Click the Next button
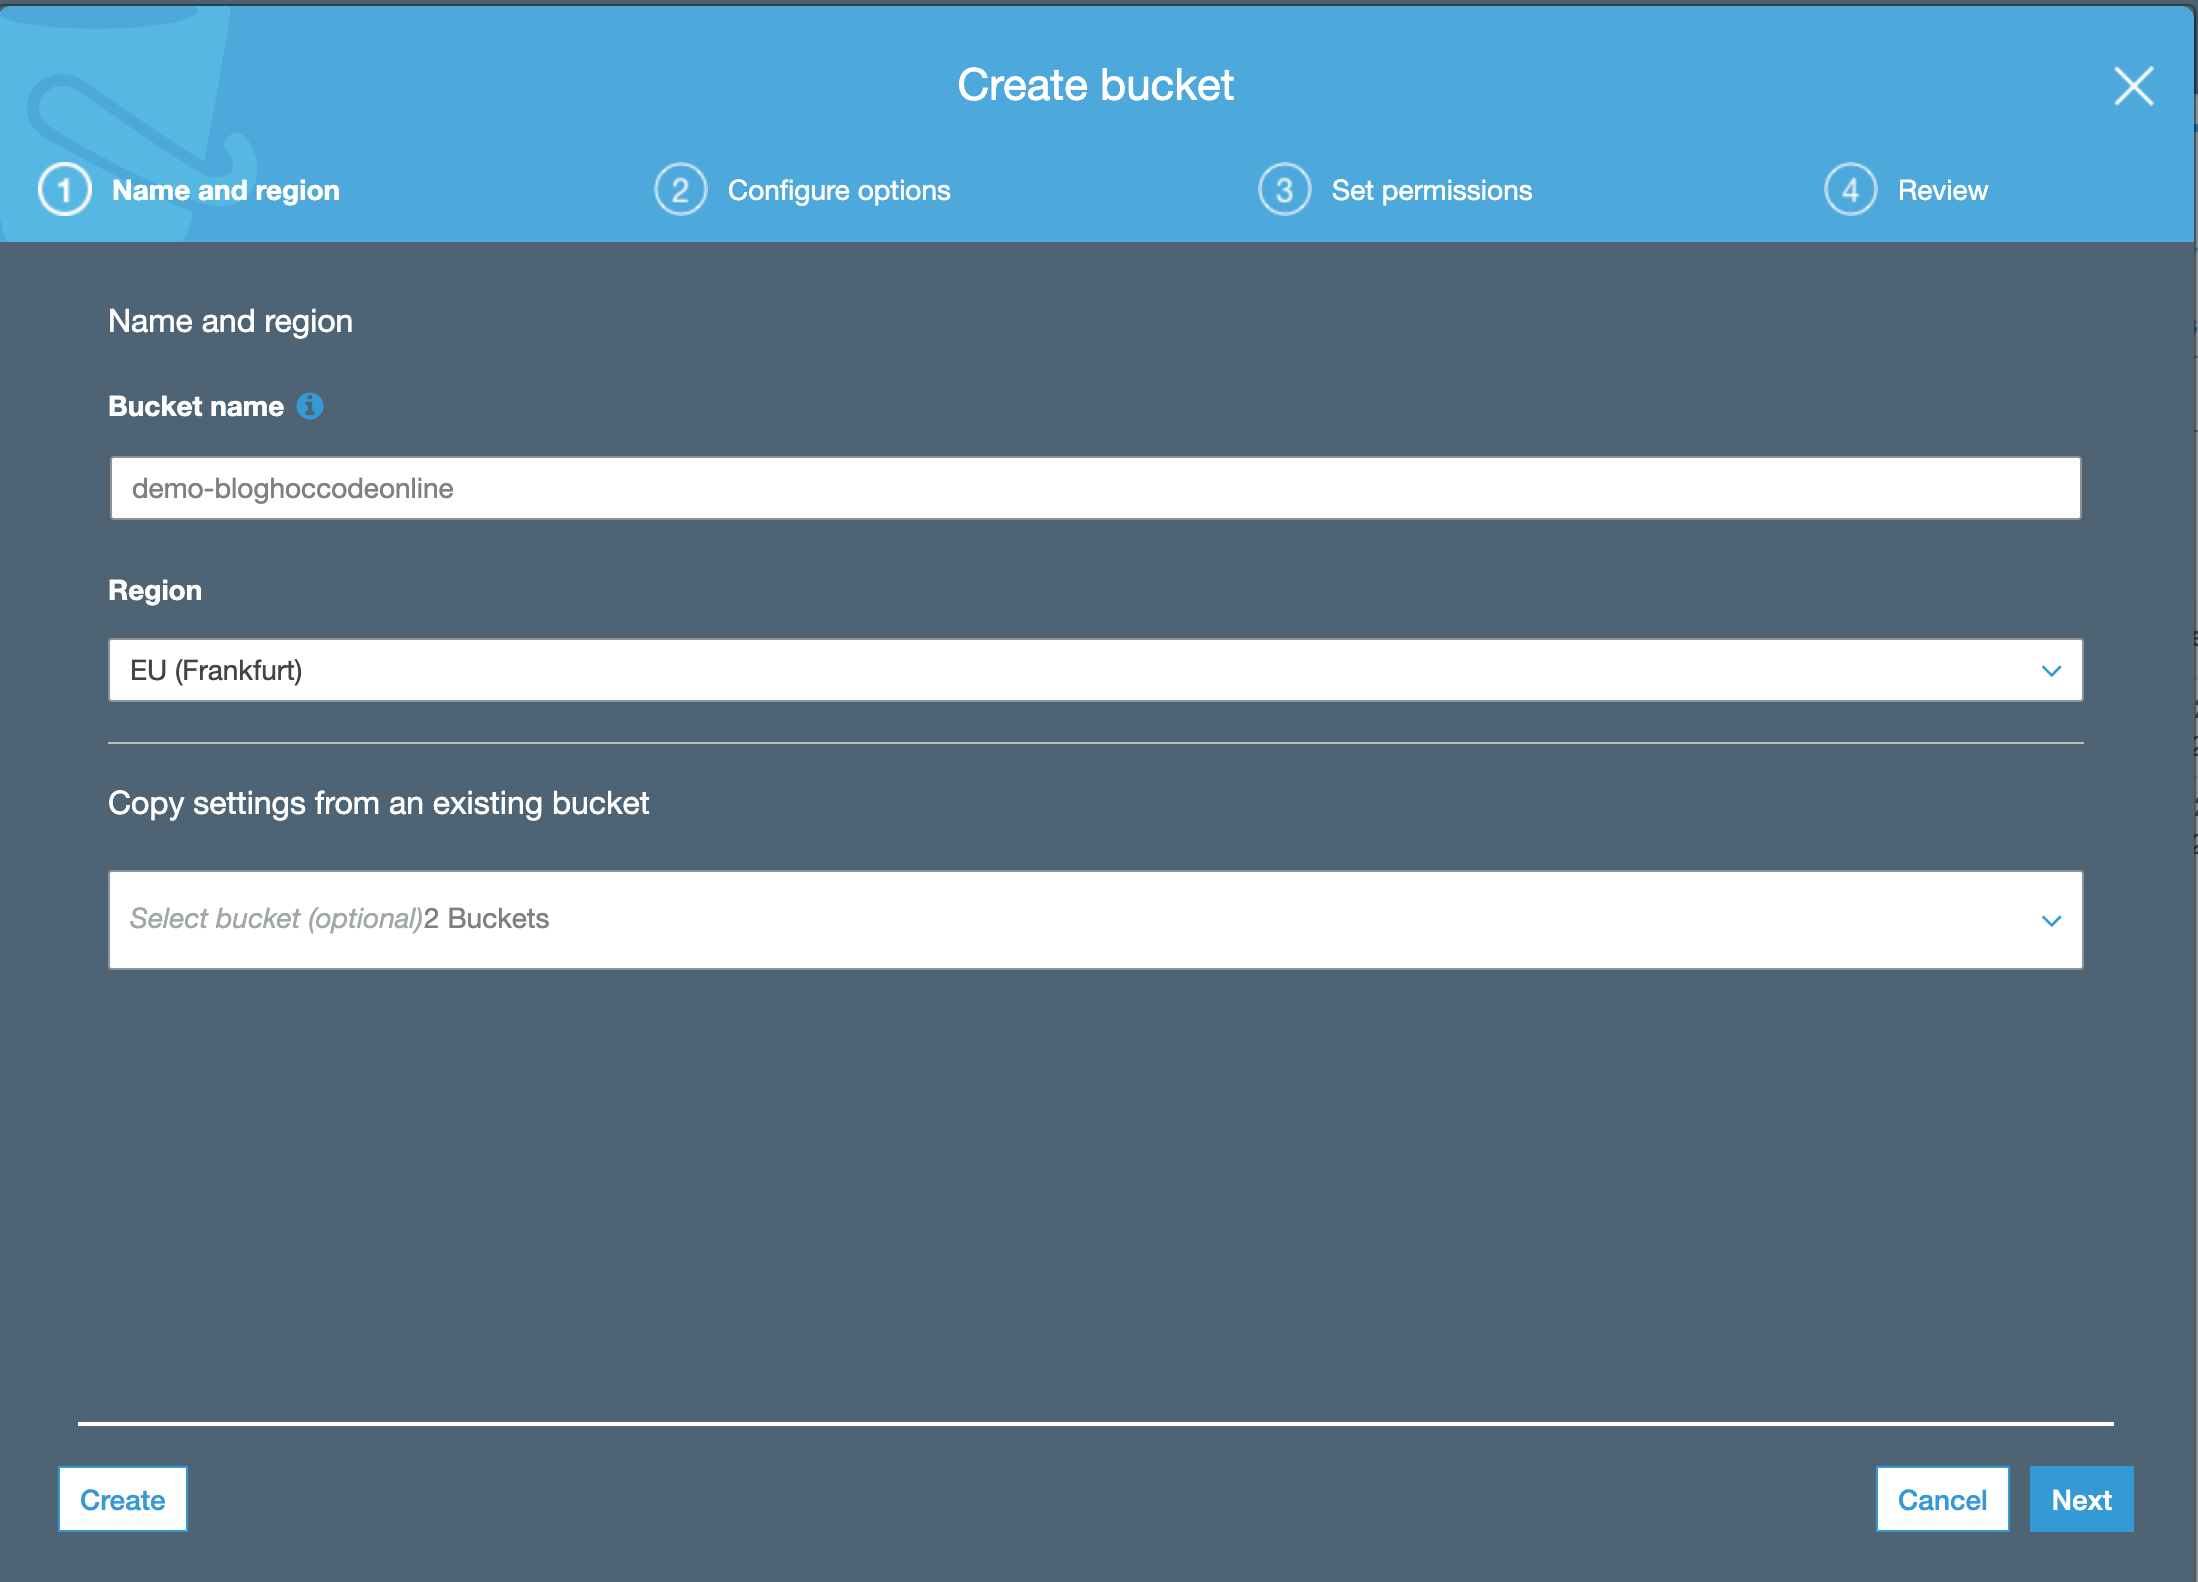Viewport: 2198px width, 1582px height. 2081,1499
